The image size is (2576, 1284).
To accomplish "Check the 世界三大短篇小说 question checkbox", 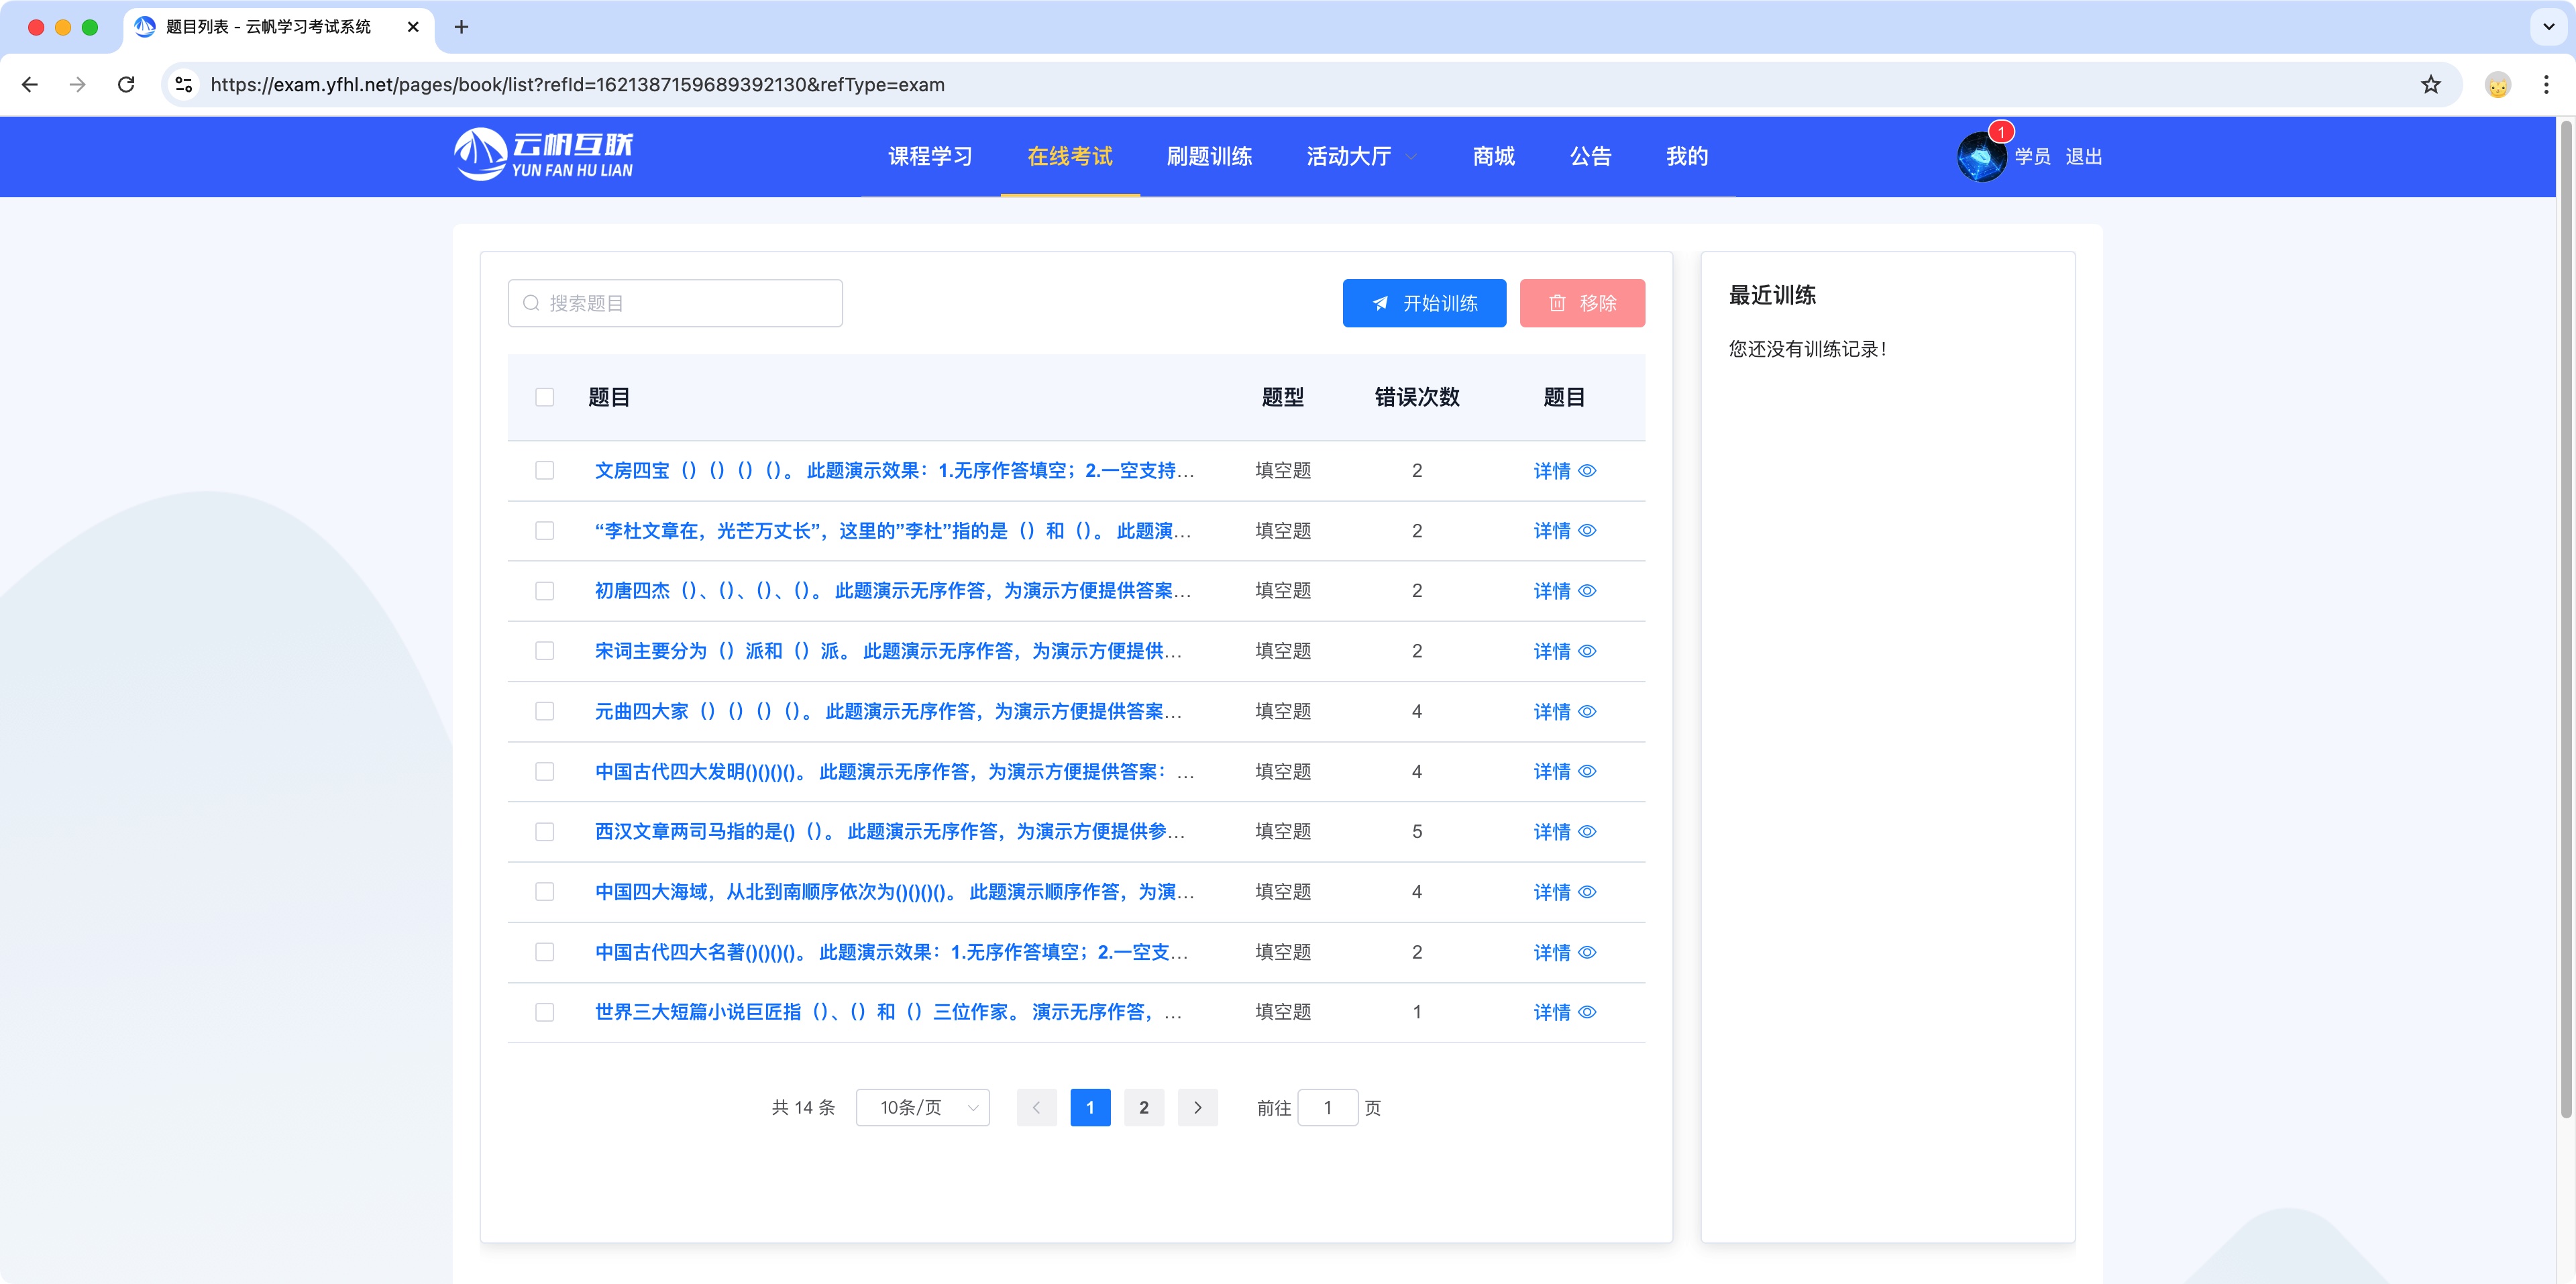I will (544, 1012).
